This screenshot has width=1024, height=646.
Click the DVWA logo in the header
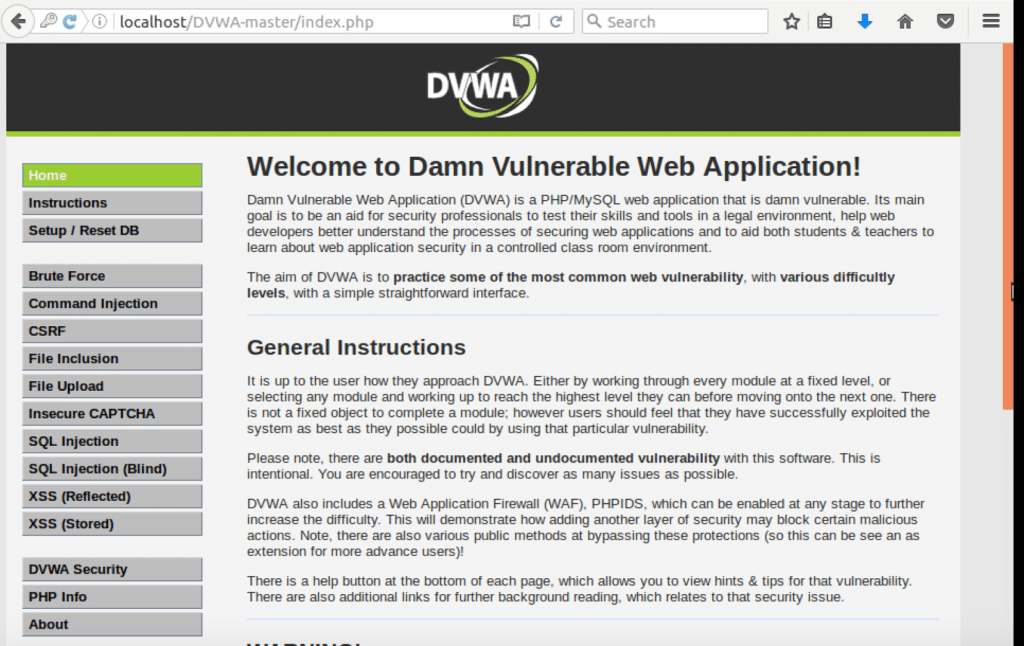pyautogui.click(x=483, y=86)
